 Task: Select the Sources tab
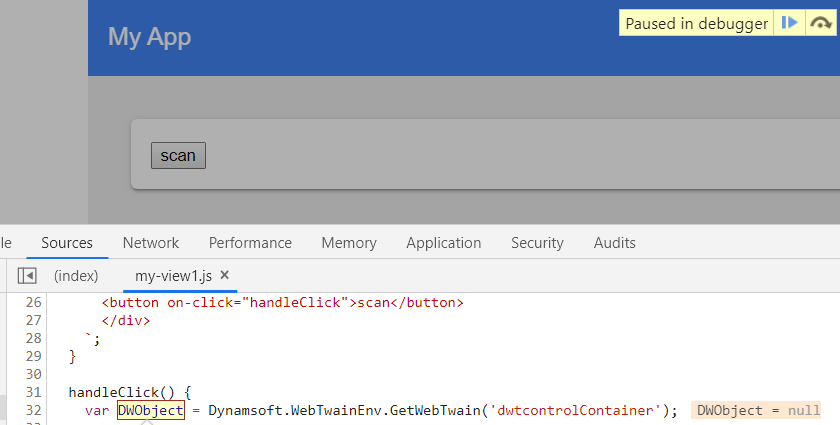pyautogui.click(x=67, y=243)
